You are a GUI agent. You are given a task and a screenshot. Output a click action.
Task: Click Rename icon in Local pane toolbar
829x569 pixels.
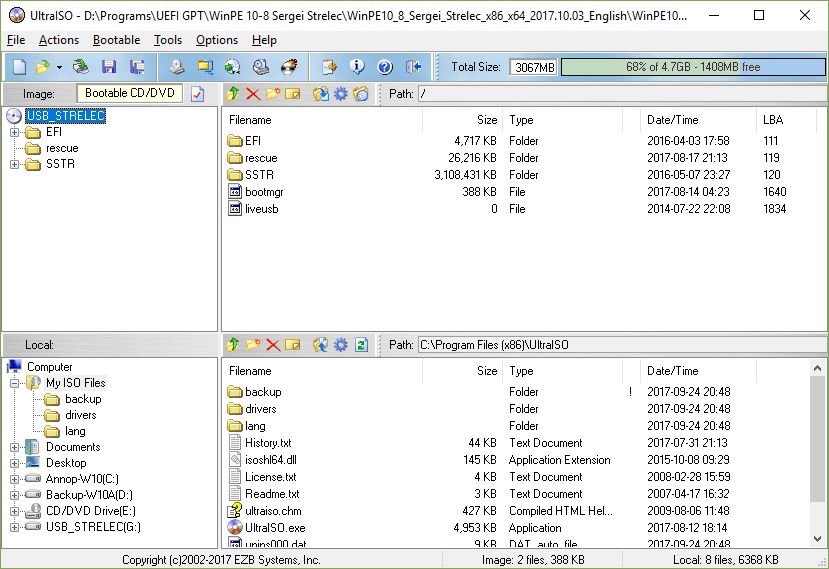click(292, 345)
